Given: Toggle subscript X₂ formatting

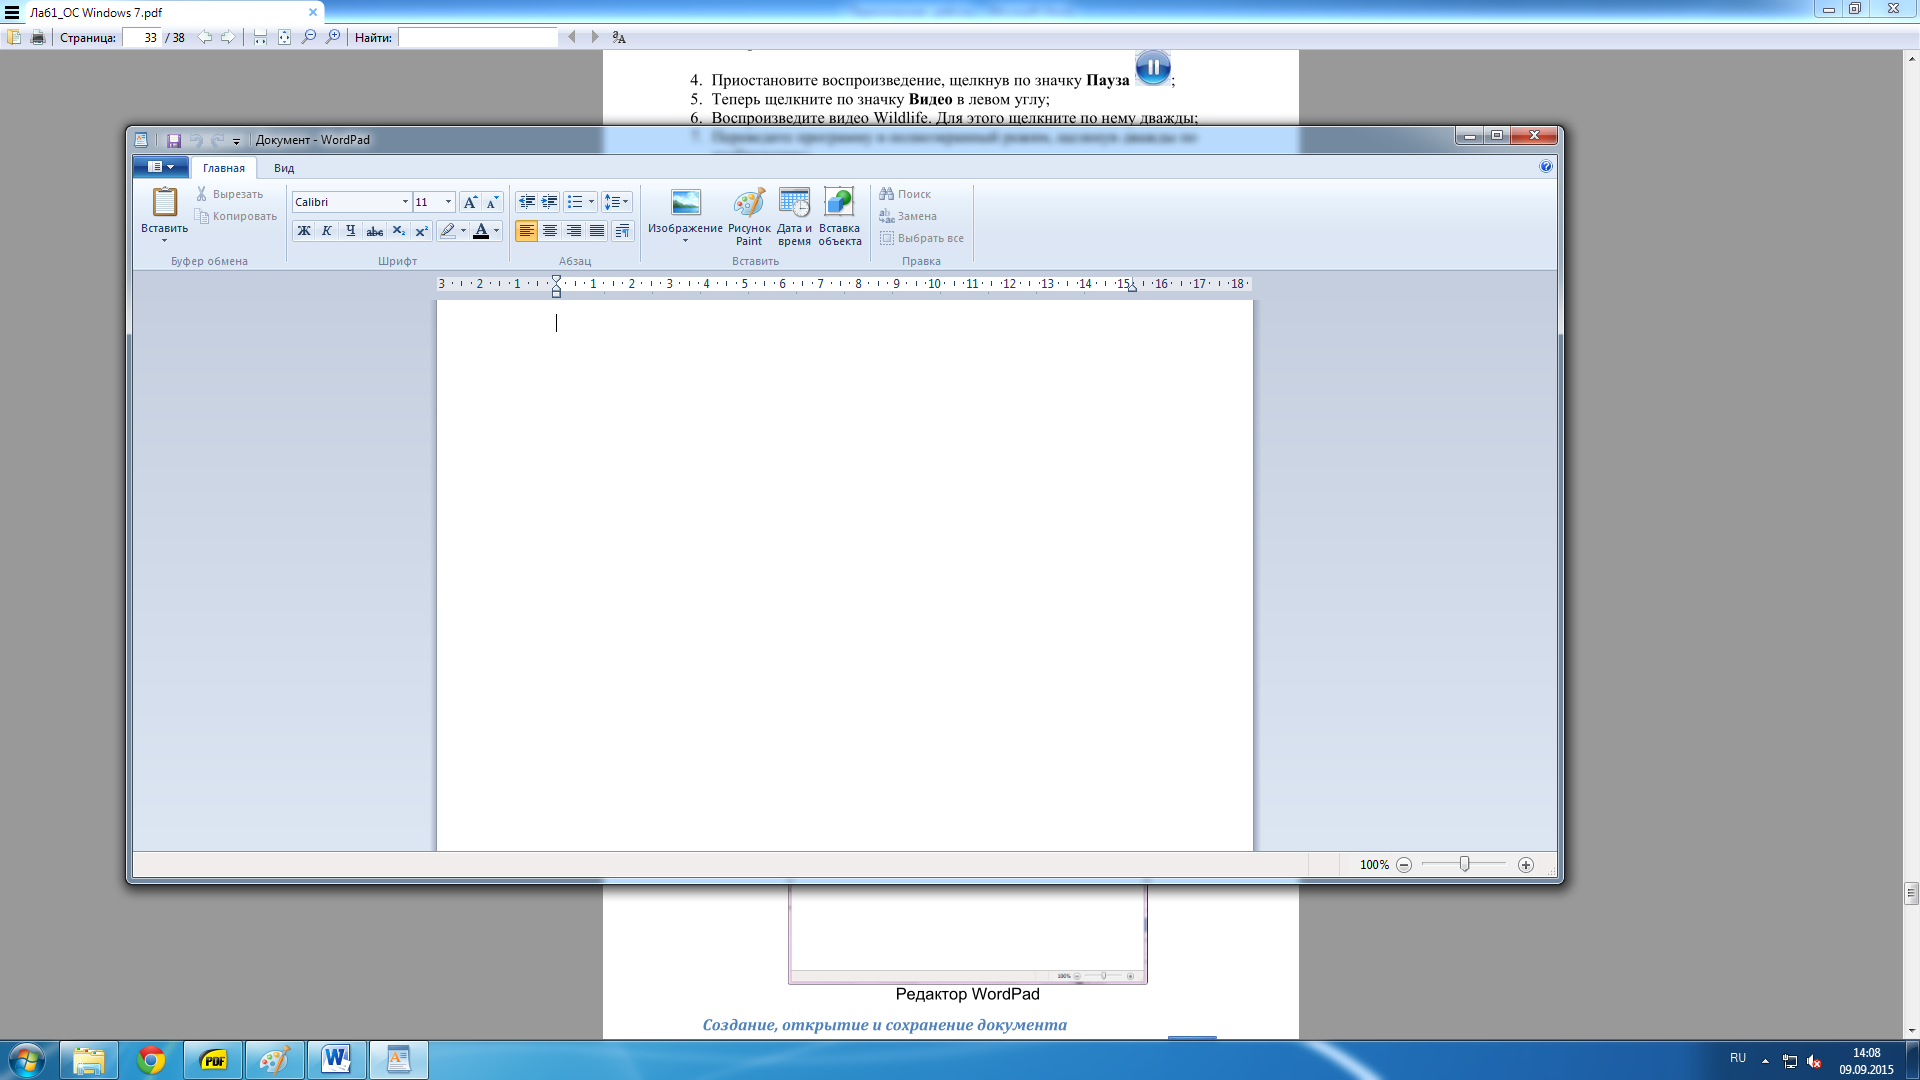Looking at the screenshot, I should pyautogui.click(x=398, y=231).
